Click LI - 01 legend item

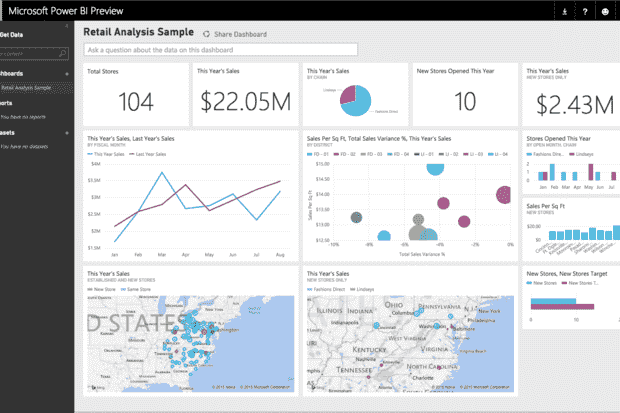[x=424, y=154]
